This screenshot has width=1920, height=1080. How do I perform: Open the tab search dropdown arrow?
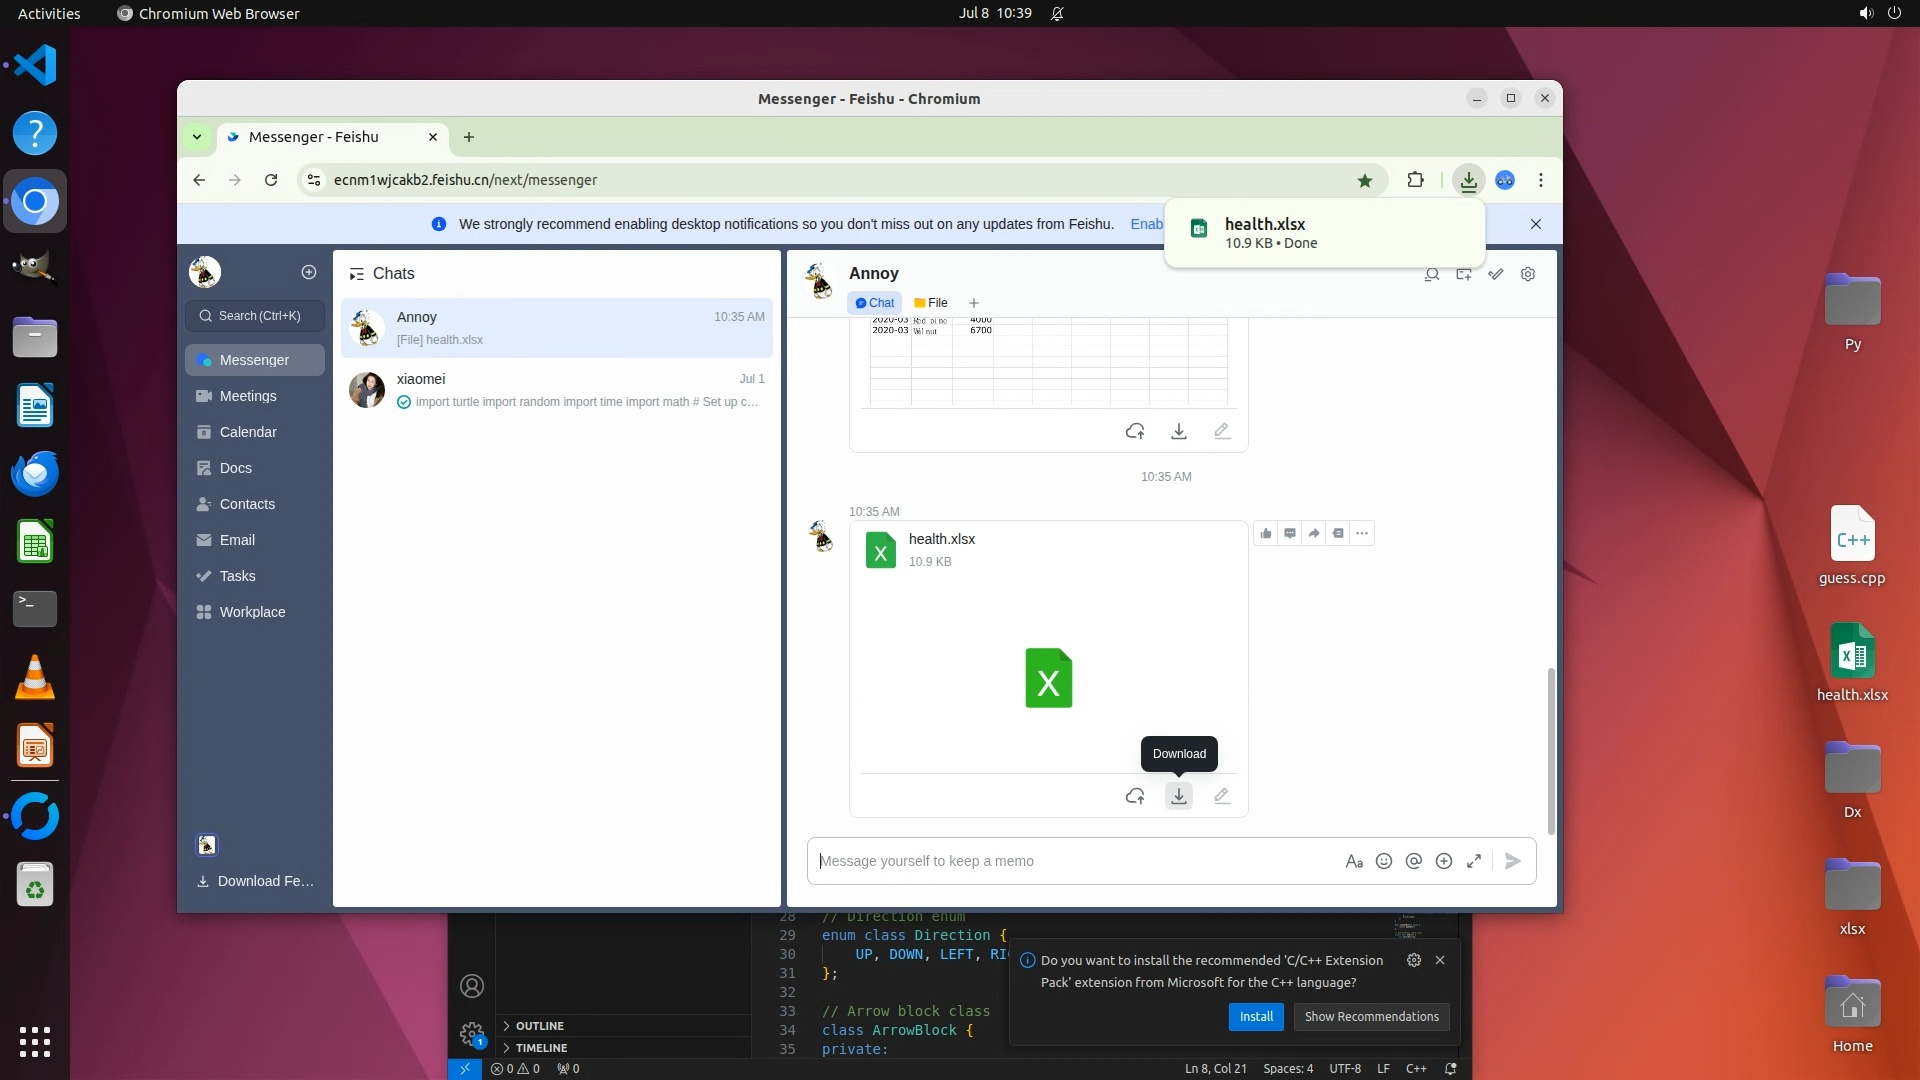coord(197,137)
